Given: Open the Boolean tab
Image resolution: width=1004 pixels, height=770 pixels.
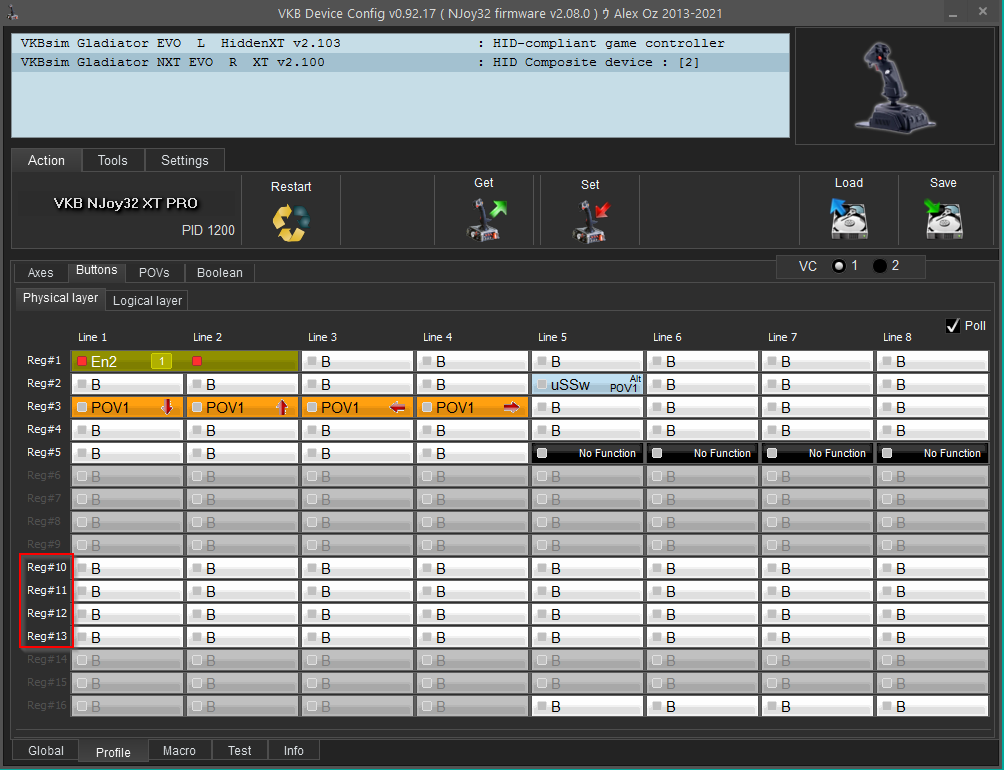Looking at the screenshot, I should coord(219,273).
